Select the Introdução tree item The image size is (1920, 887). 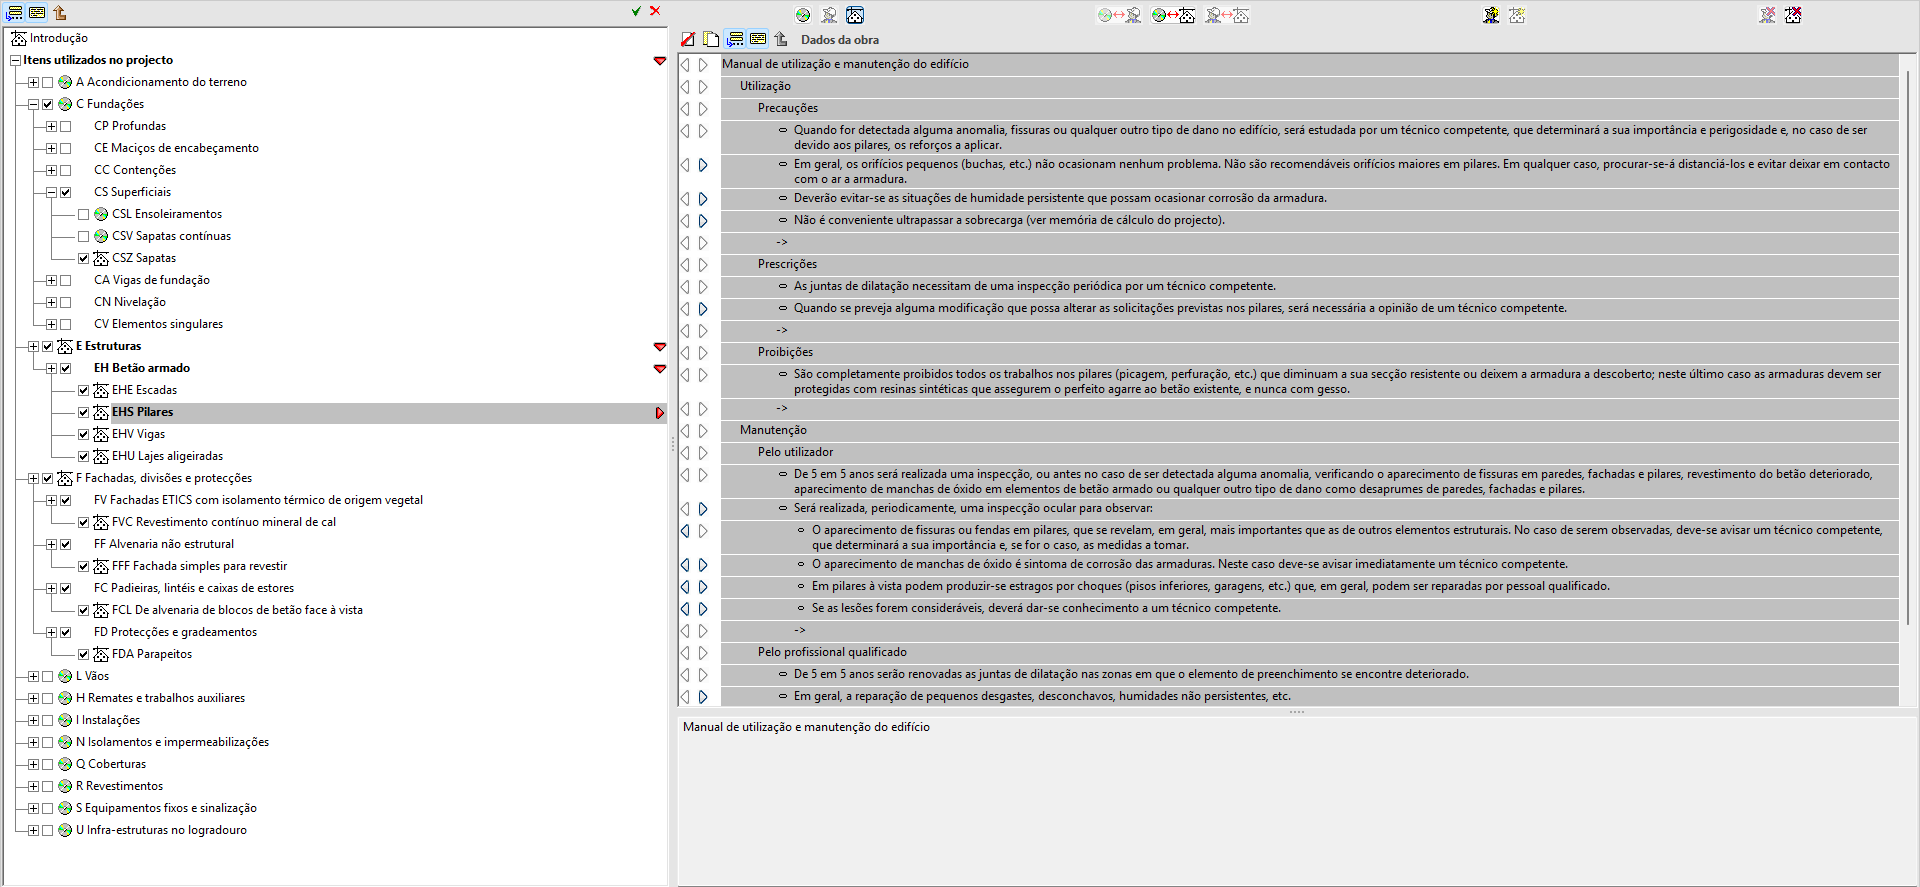pyautogui.click(x=58, y=38)
